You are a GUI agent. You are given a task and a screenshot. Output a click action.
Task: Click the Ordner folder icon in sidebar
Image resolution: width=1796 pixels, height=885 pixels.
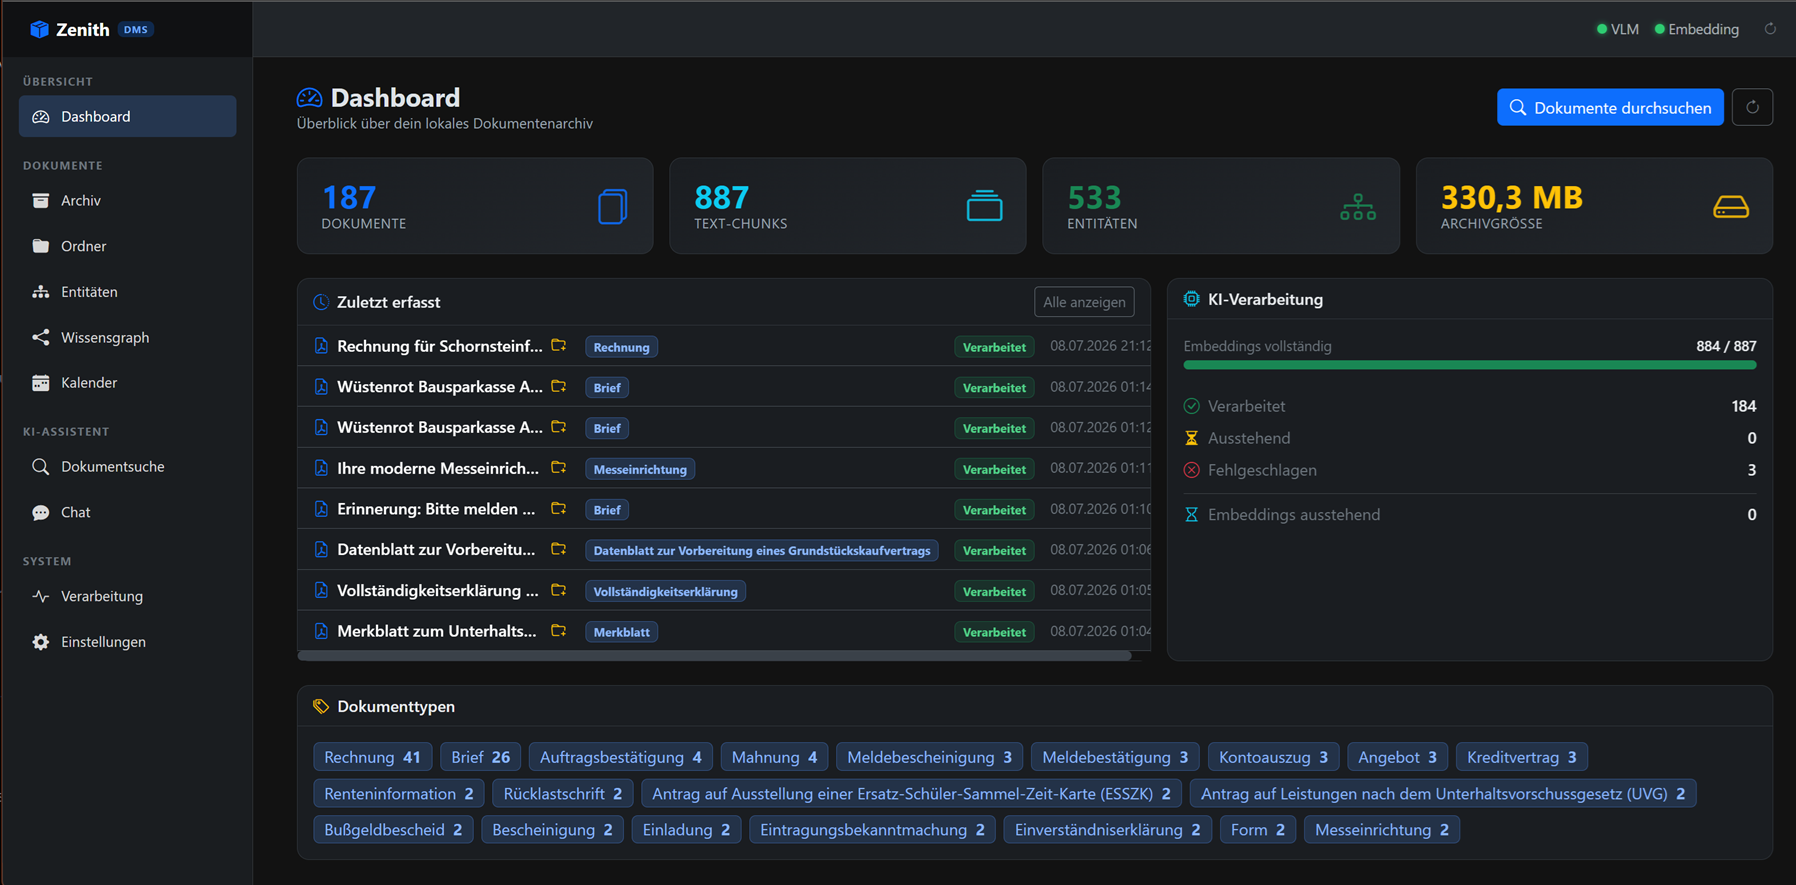(41, 246)
